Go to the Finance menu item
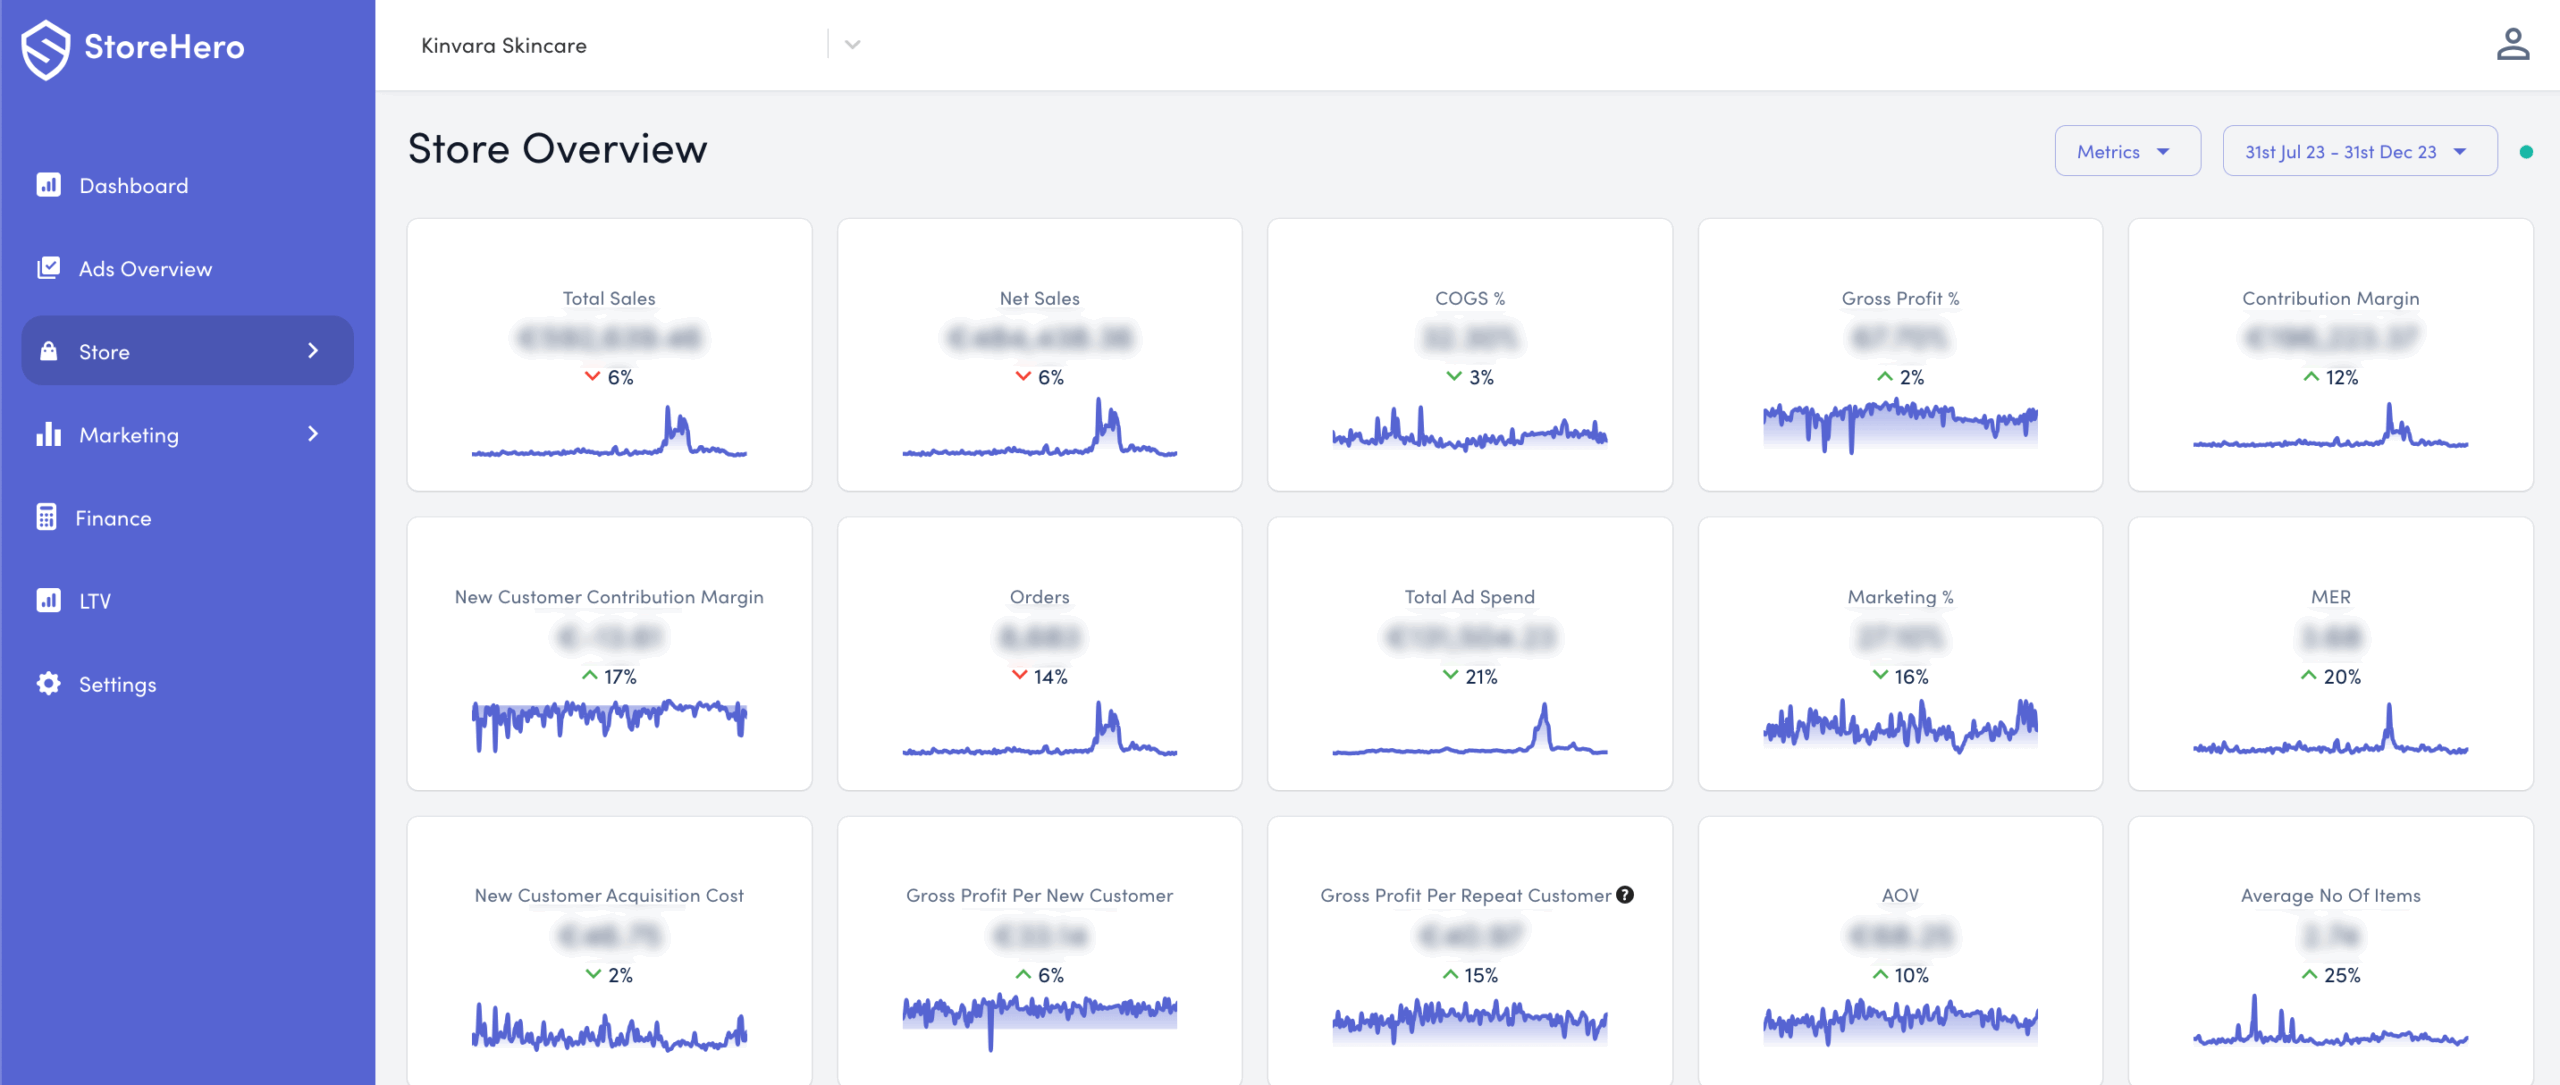This screenshot has height=1085, width=2560. tap(113, 518)
